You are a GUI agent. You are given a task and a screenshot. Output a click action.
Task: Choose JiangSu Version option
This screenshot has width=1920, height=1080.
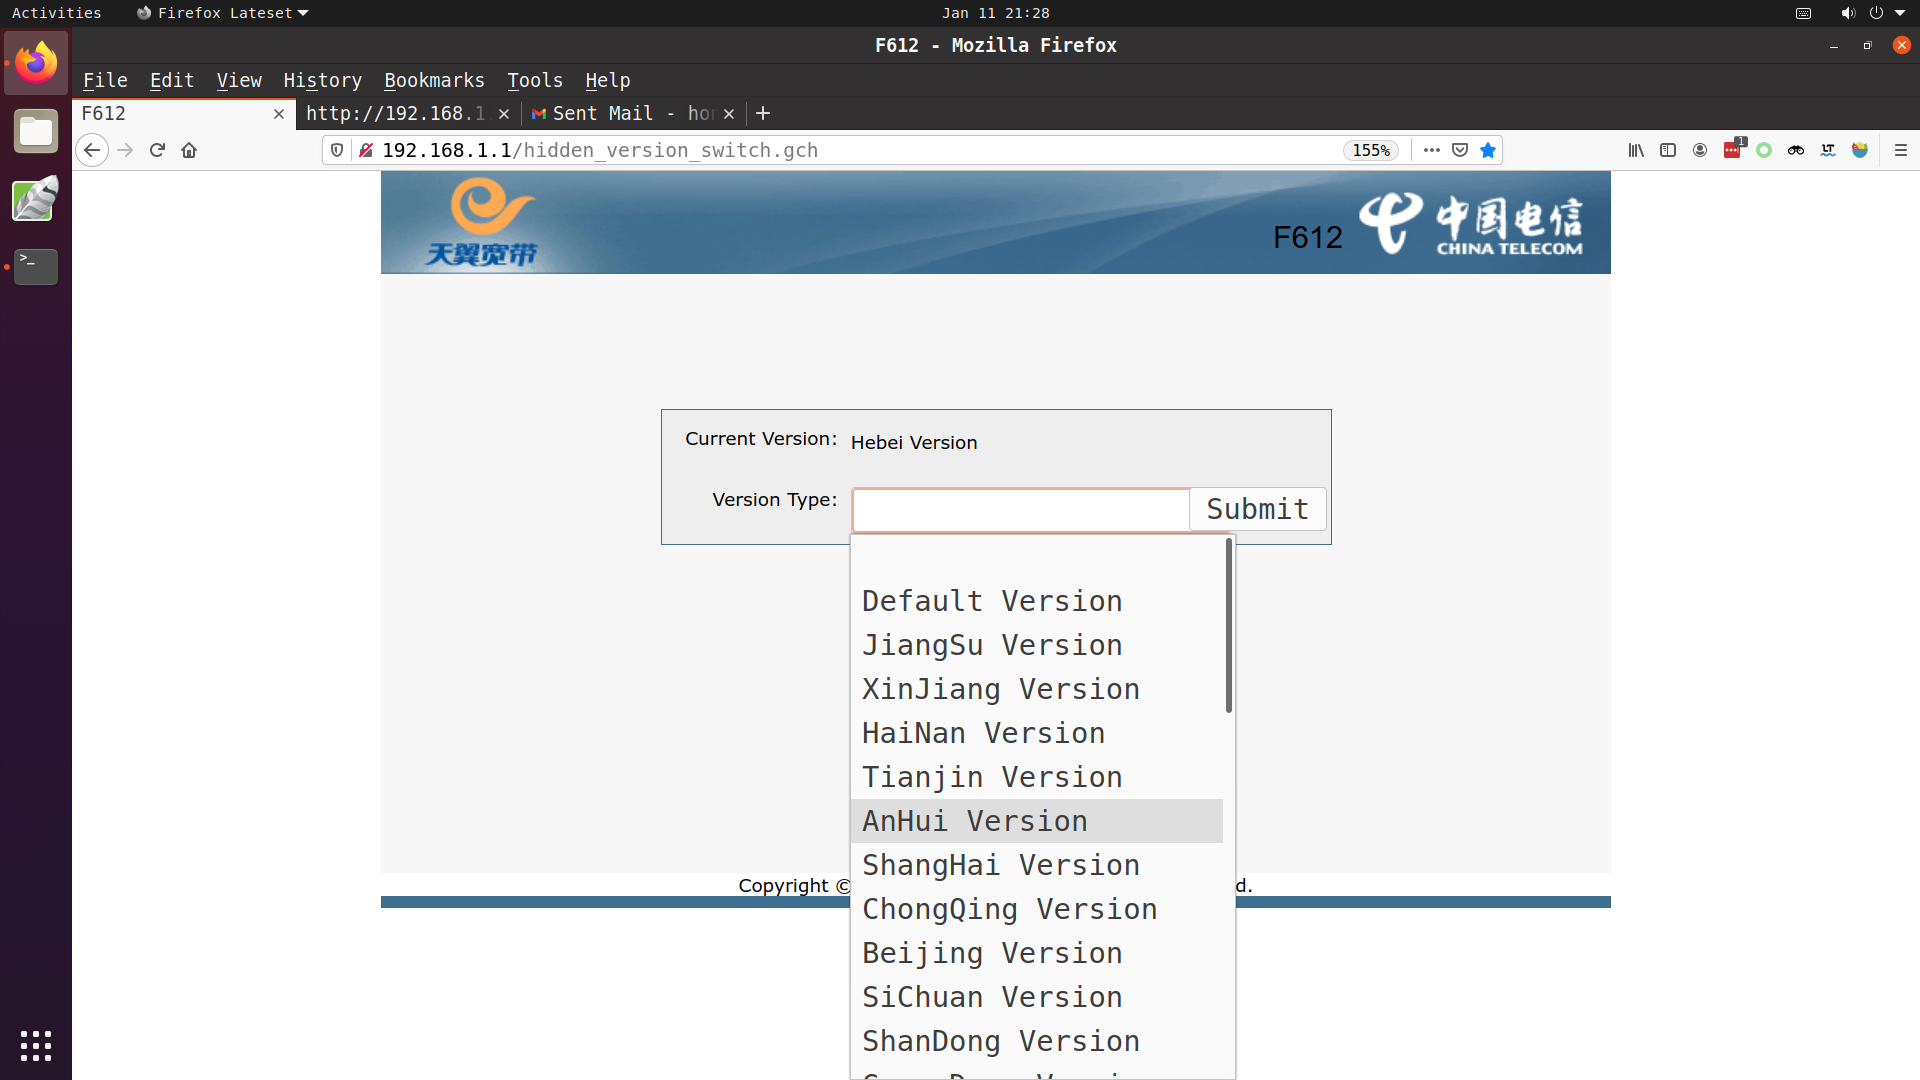coord(1037,645)
